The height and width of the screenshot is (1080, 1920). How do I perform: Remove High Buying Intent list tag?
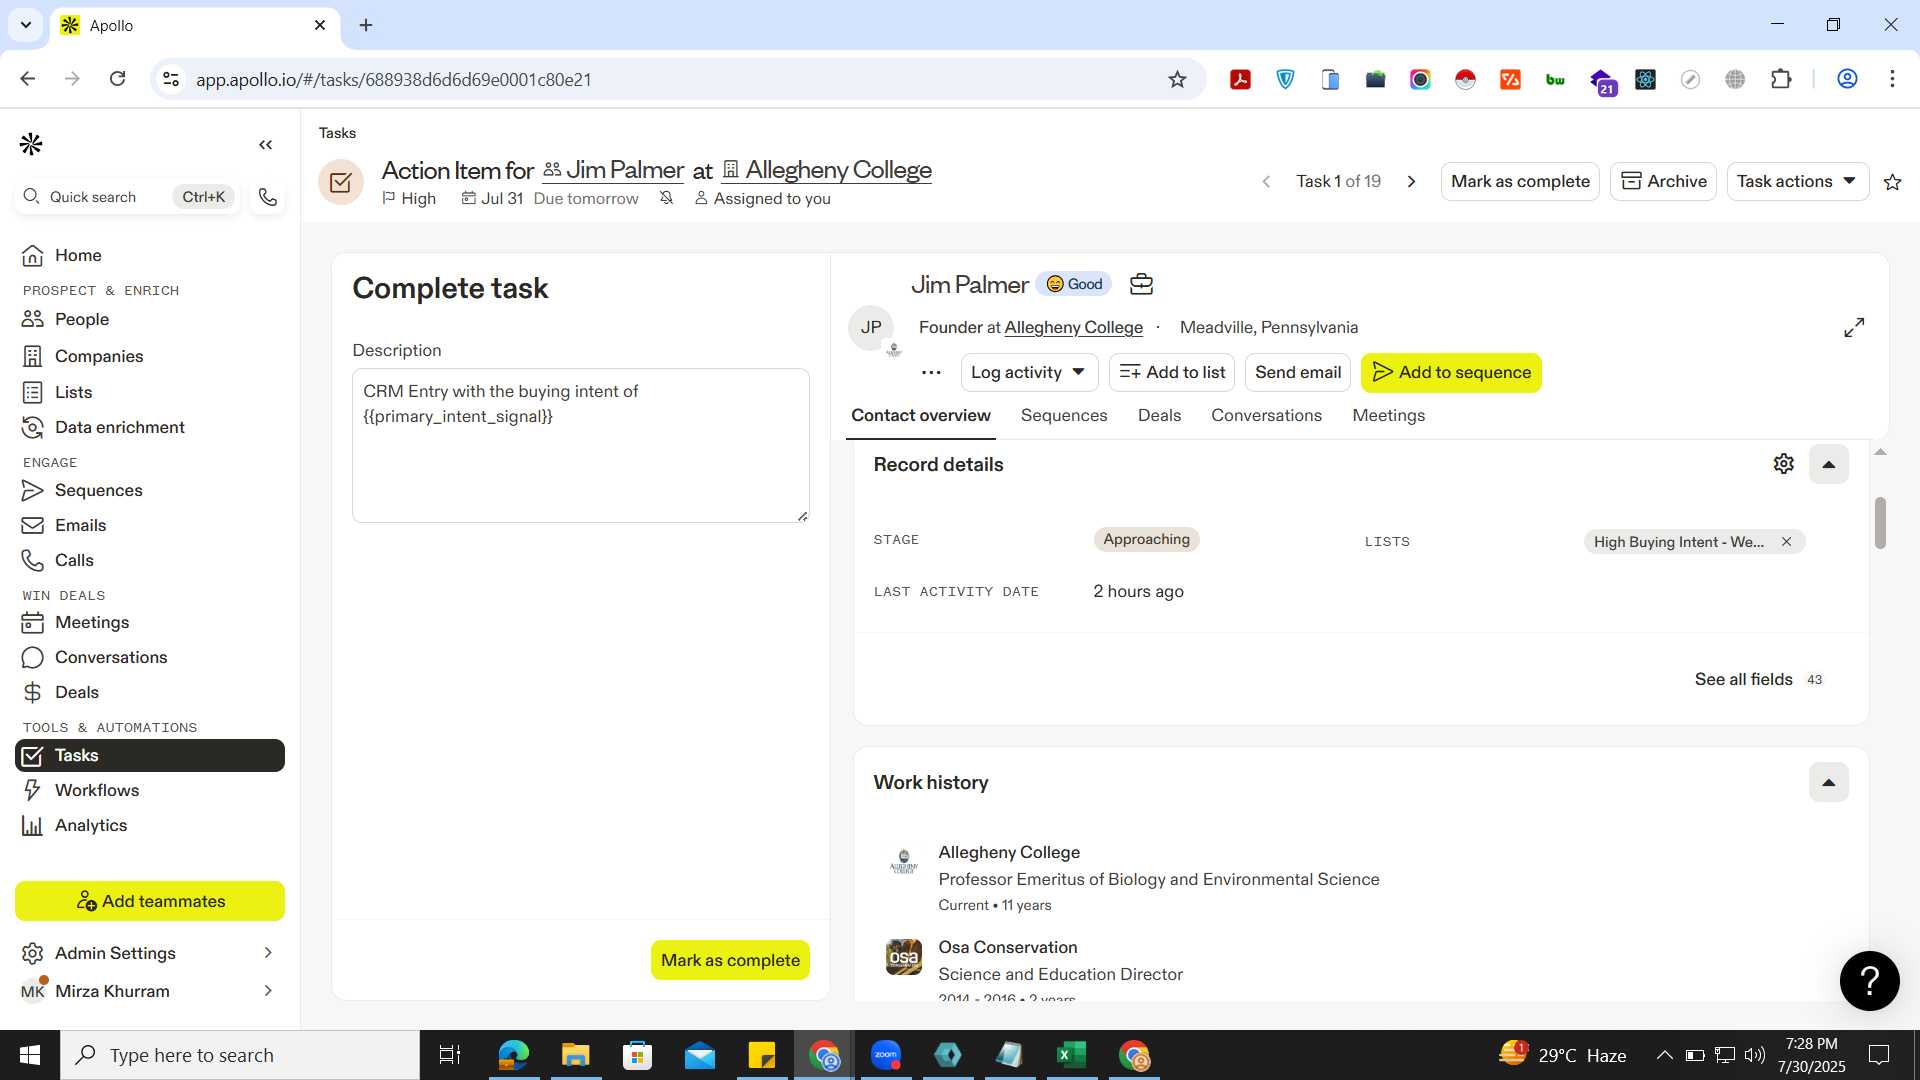[x=1786, y=542]
